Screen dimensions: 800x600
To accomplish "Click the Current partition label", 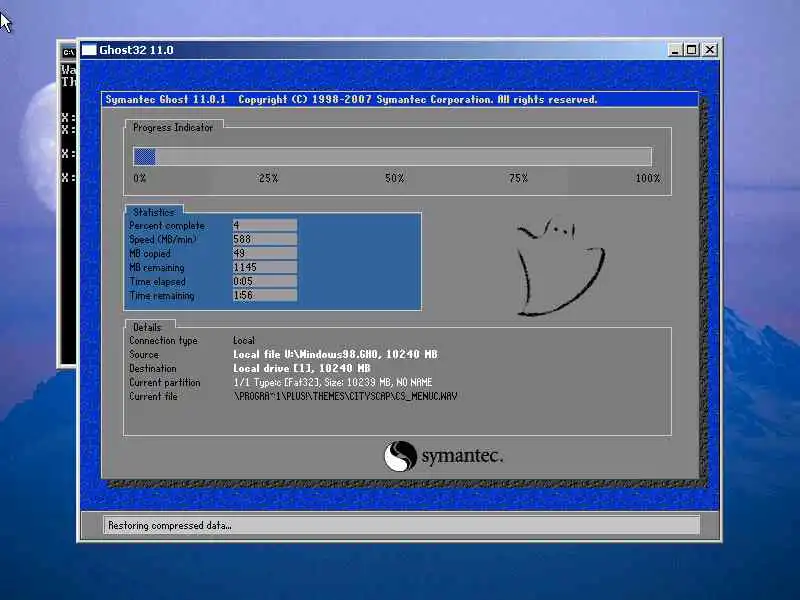I will 164,383.
